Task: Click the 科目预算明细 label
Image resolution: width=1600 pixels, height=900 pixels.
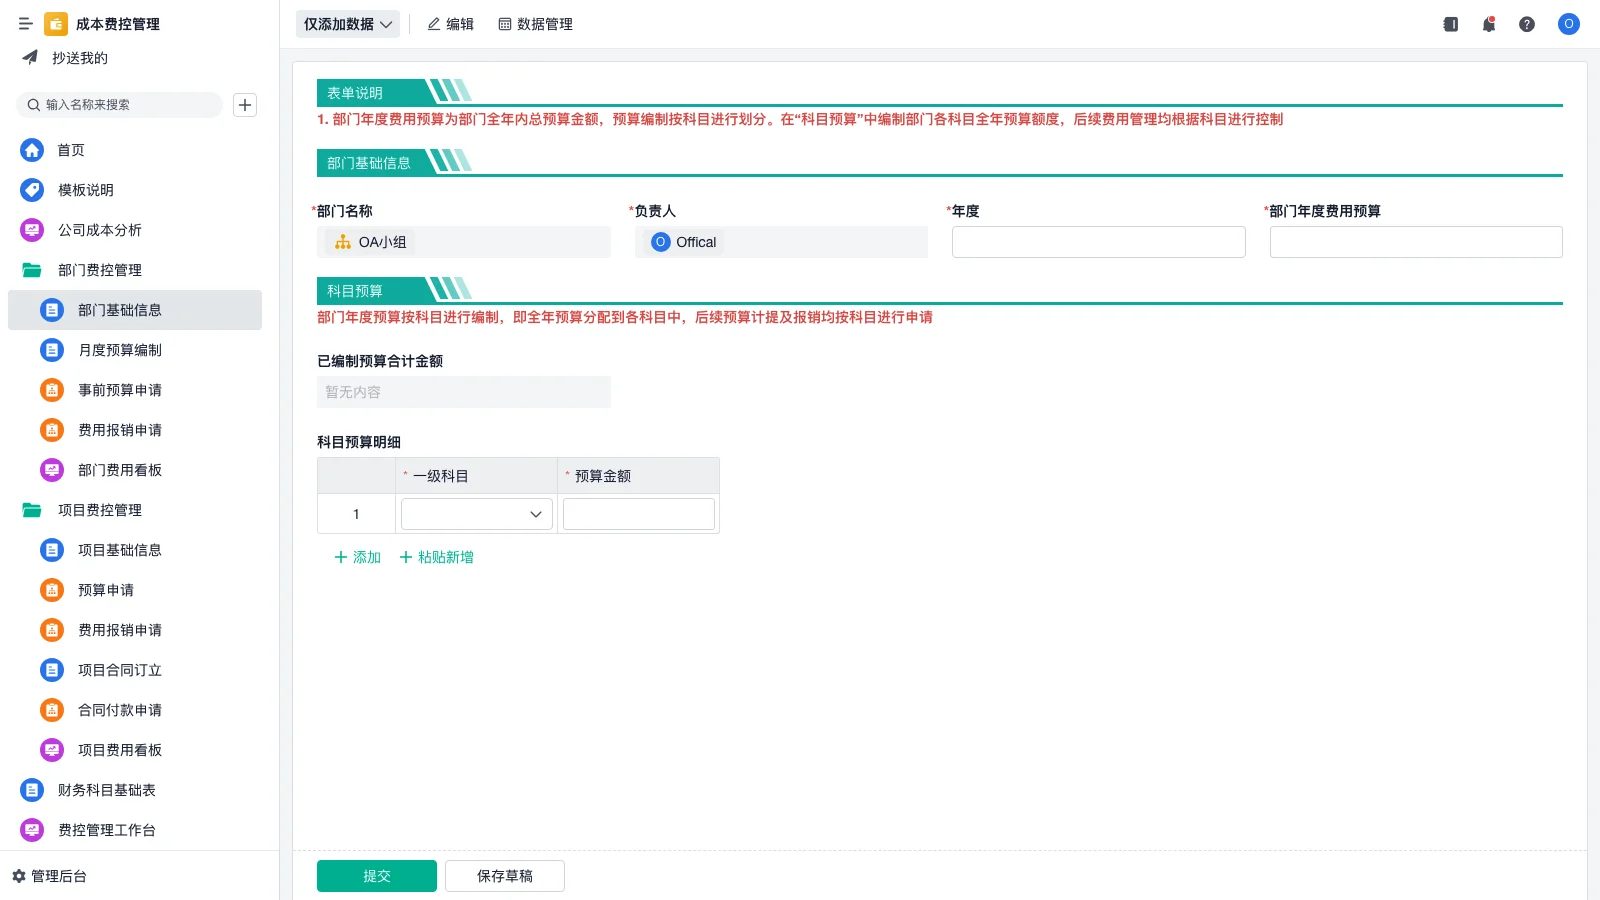Action: 359,442
